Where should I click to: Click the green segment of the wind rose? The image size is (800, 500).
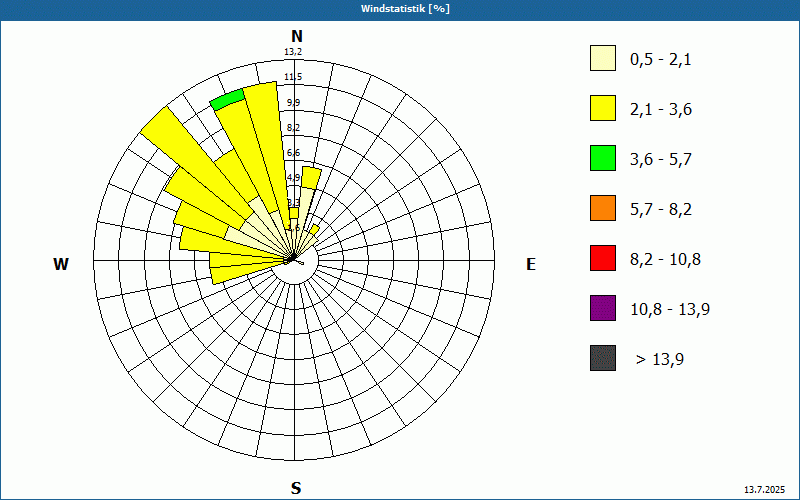pos(228,99)
